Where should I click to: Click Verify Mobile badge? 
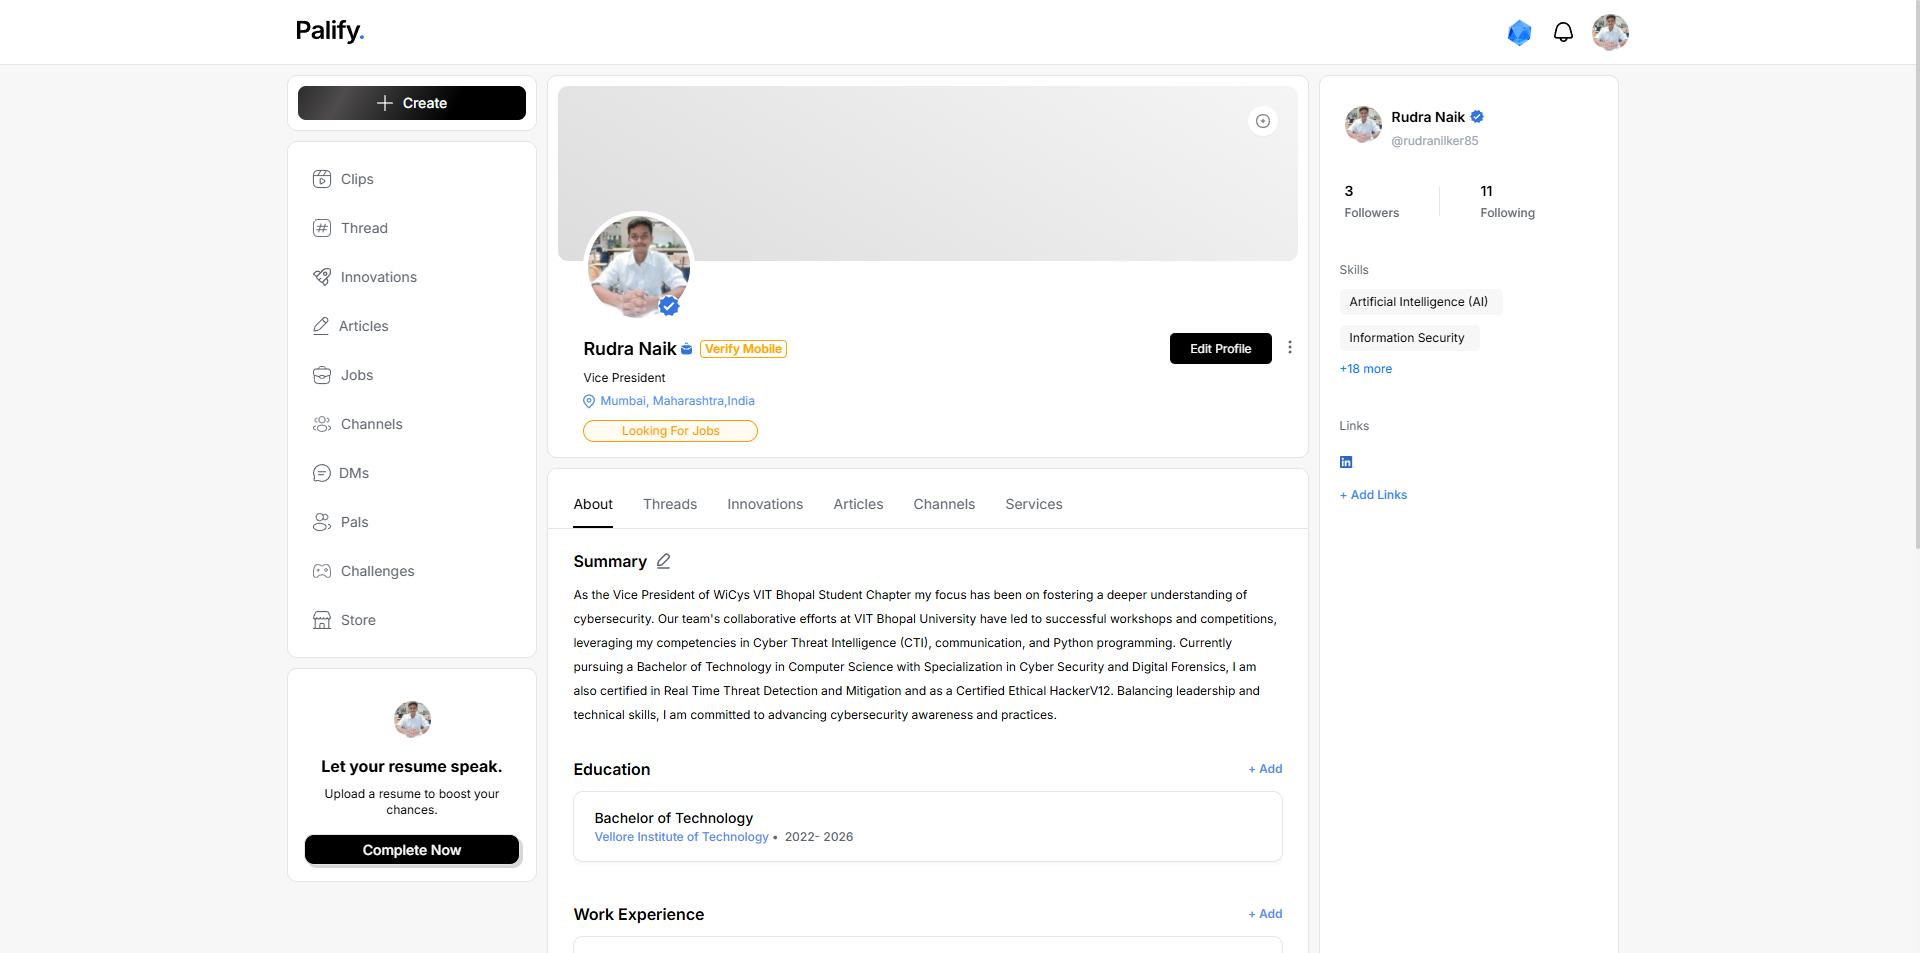[743, 349]
